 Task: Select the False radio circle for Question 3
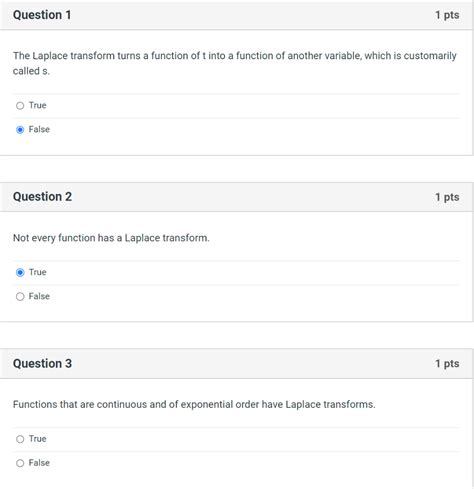(x=20, y=463)
